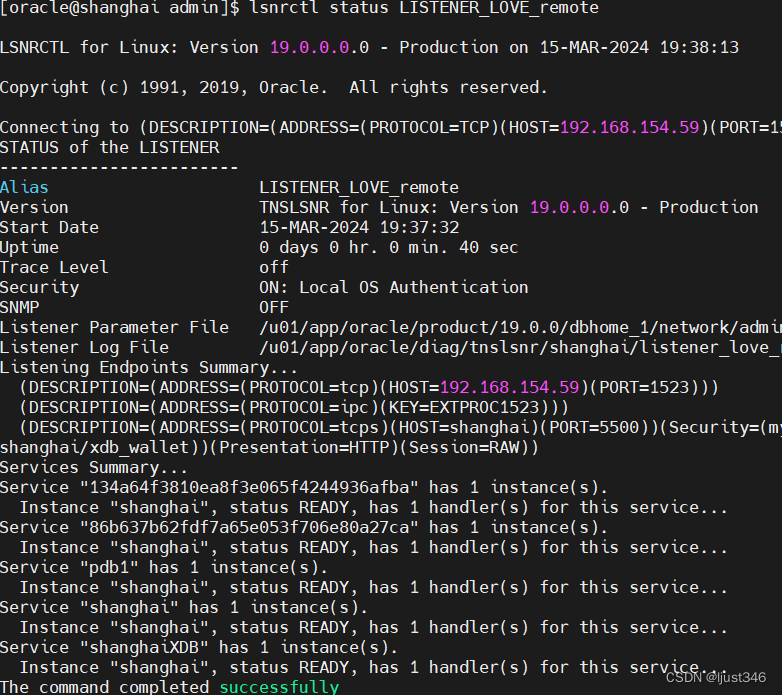Click the cyan 'Alias' label
This screenshot has height=695, width=782.
point(24,187)
